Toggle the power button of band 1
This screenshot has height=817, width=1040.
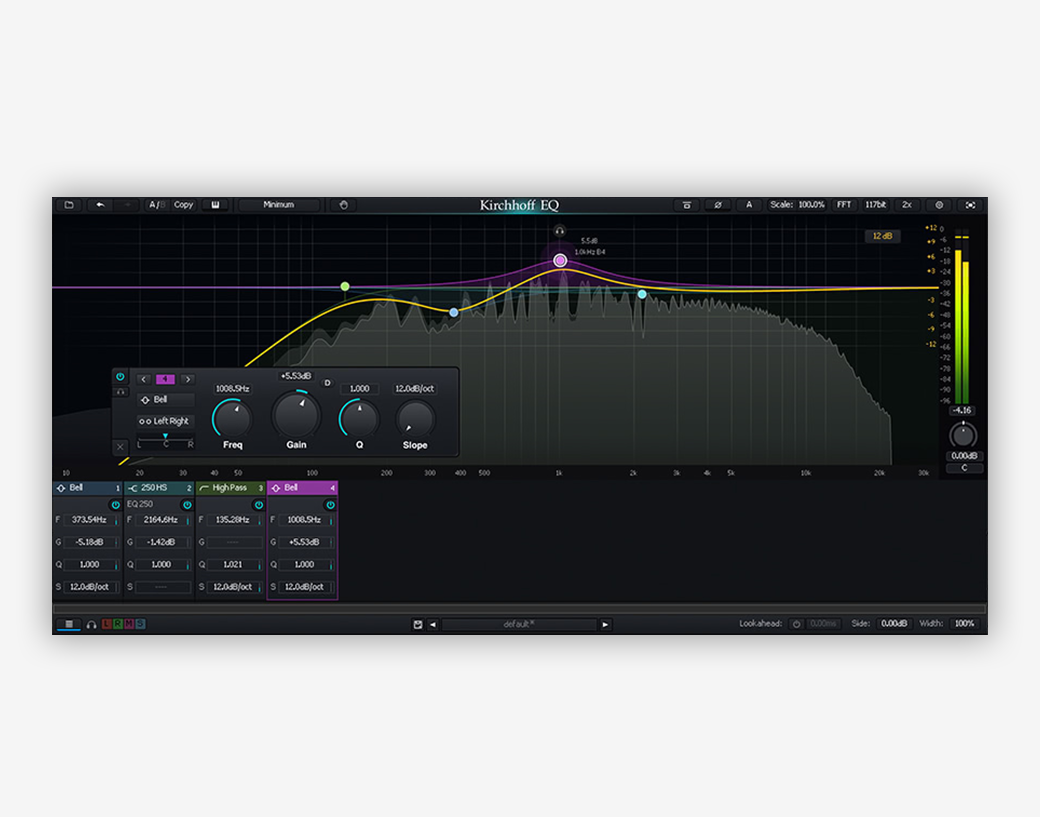tap(115, 505)
